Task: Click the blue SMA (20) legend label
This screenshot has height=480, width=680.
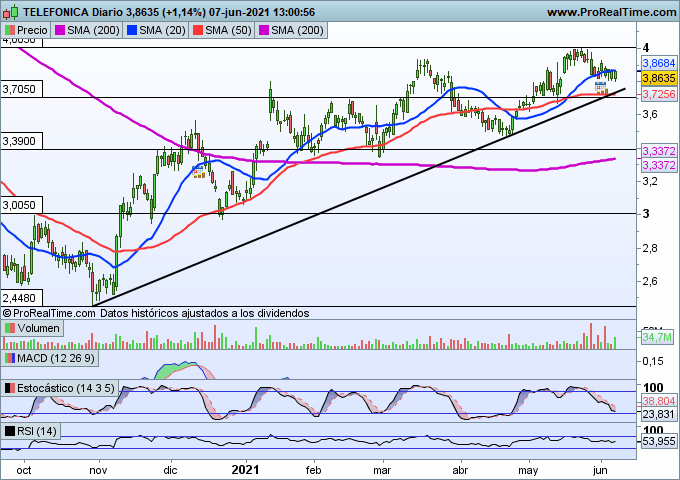Action: coord(156,30)
